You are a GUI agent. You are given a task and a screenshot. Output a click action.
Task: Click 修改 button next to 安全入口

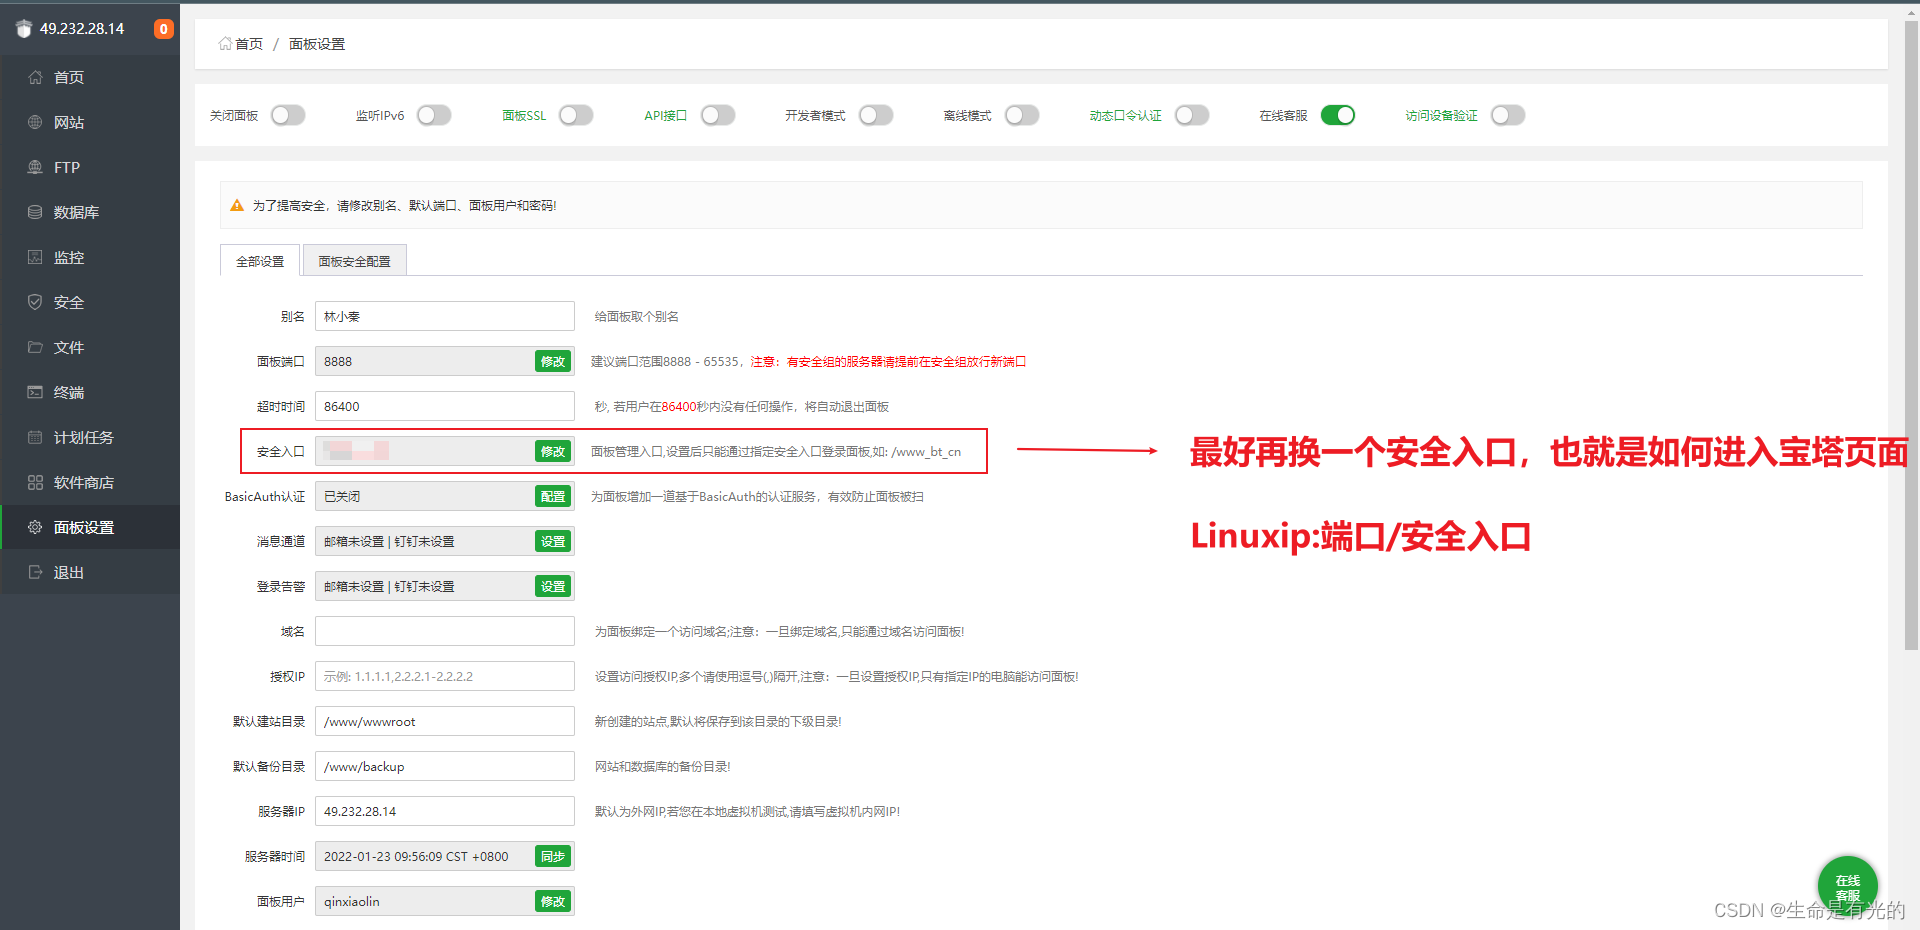(x=553, y=451)
